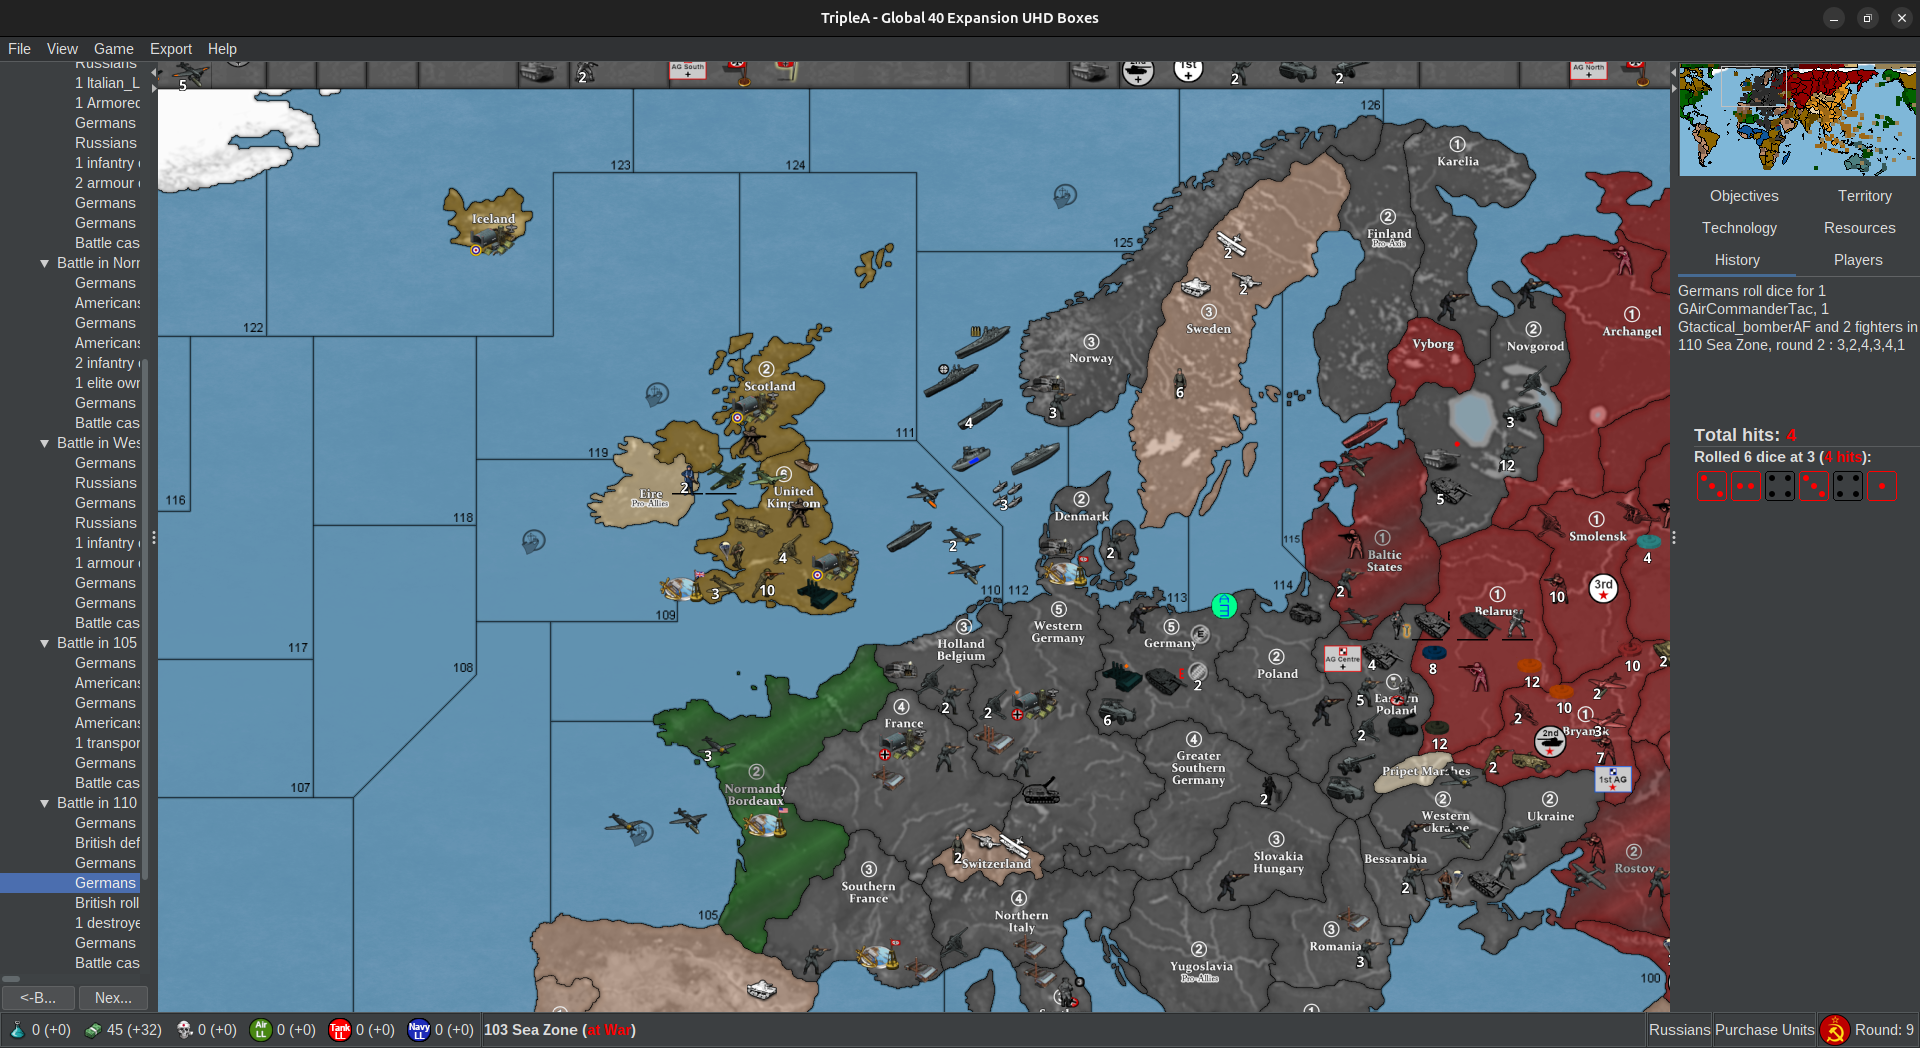The image size is (1920, 1048).
Task: Click the Nex... next button
Action: click(113, 998)
